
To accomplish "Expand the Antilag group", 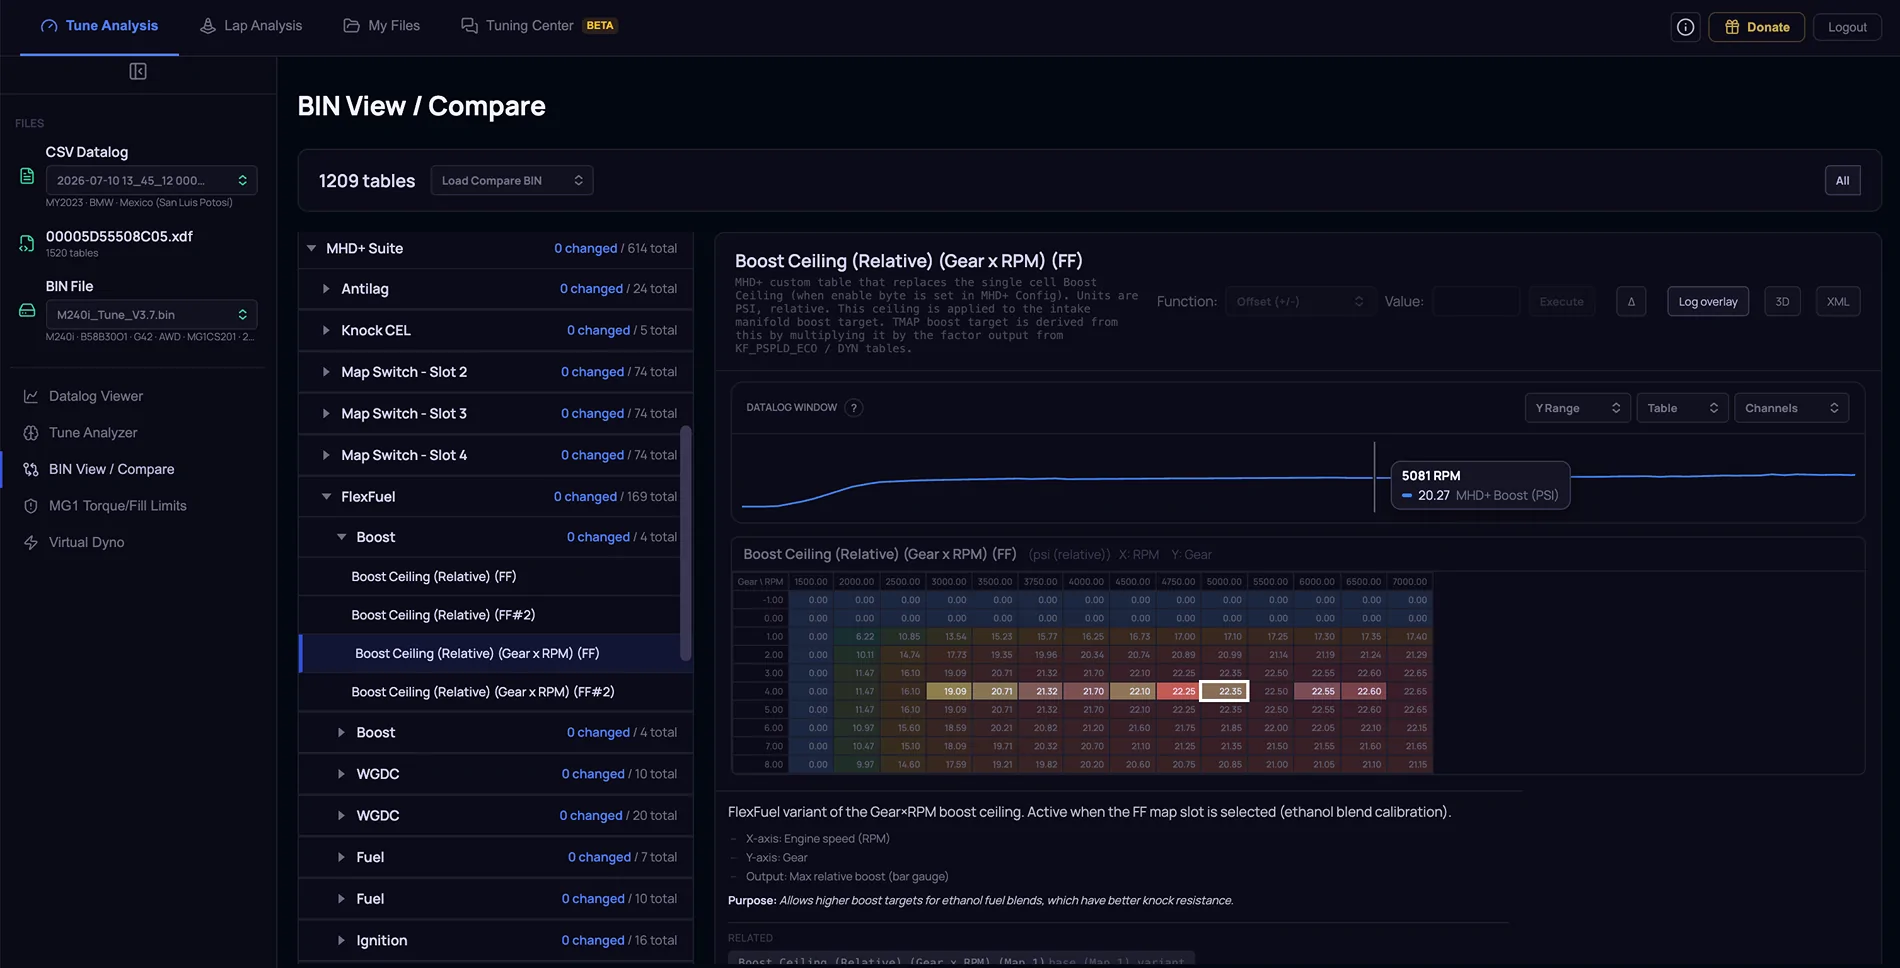I will click(326, 289).
